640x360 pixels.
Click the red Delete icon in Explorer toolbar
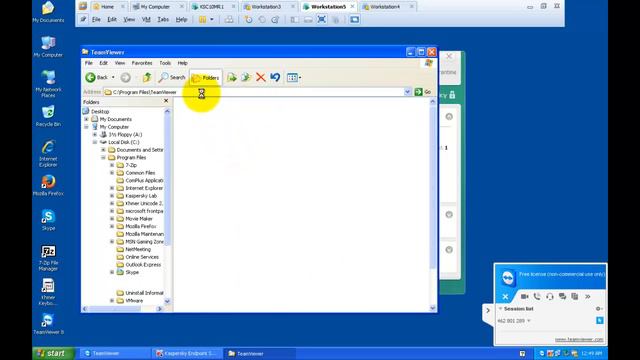click(x=260, y=77)
